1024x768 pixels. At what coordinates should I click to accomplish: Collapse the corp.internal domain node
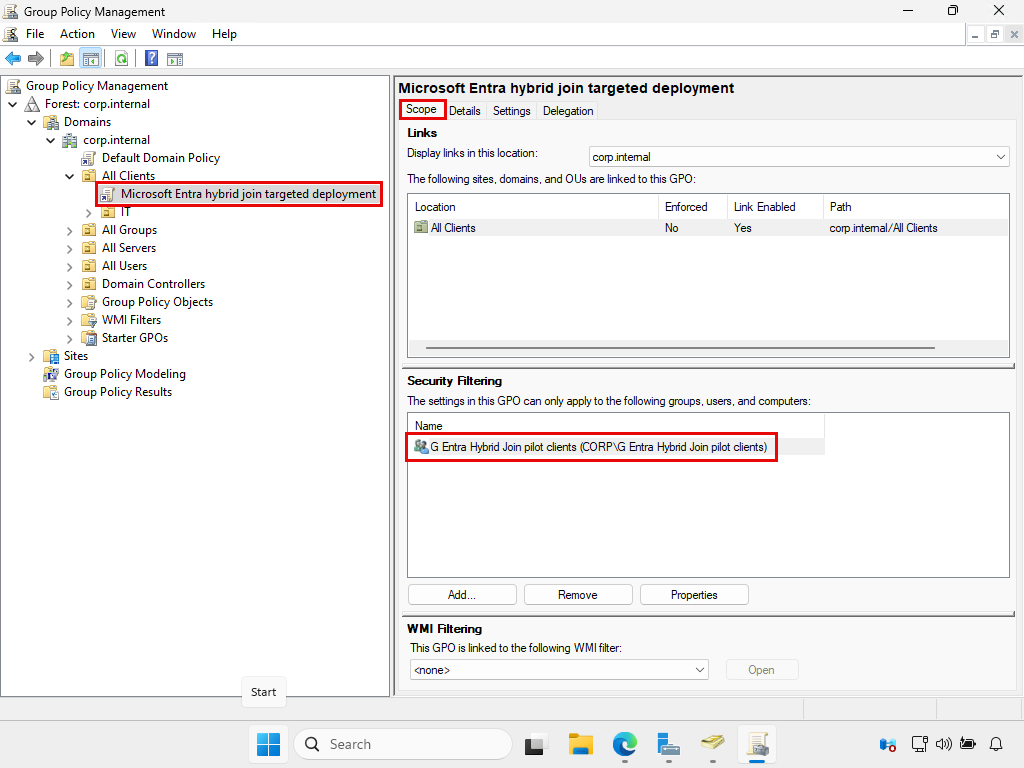(51, 140)
